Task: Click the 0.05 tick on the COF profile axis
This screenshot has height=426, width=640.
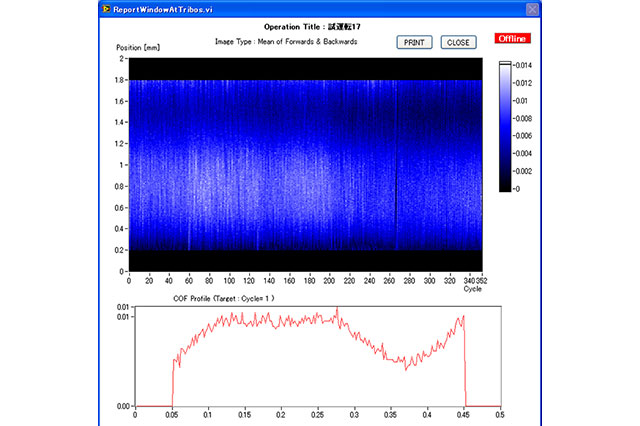Action: [x=172, y=414]
